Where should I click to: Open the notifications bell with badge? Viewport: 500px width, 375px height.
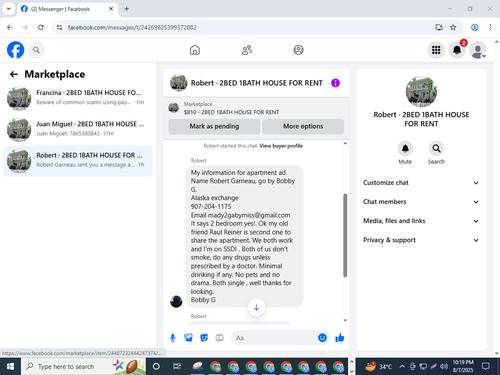pyautogui.click(x=457, y=50)
